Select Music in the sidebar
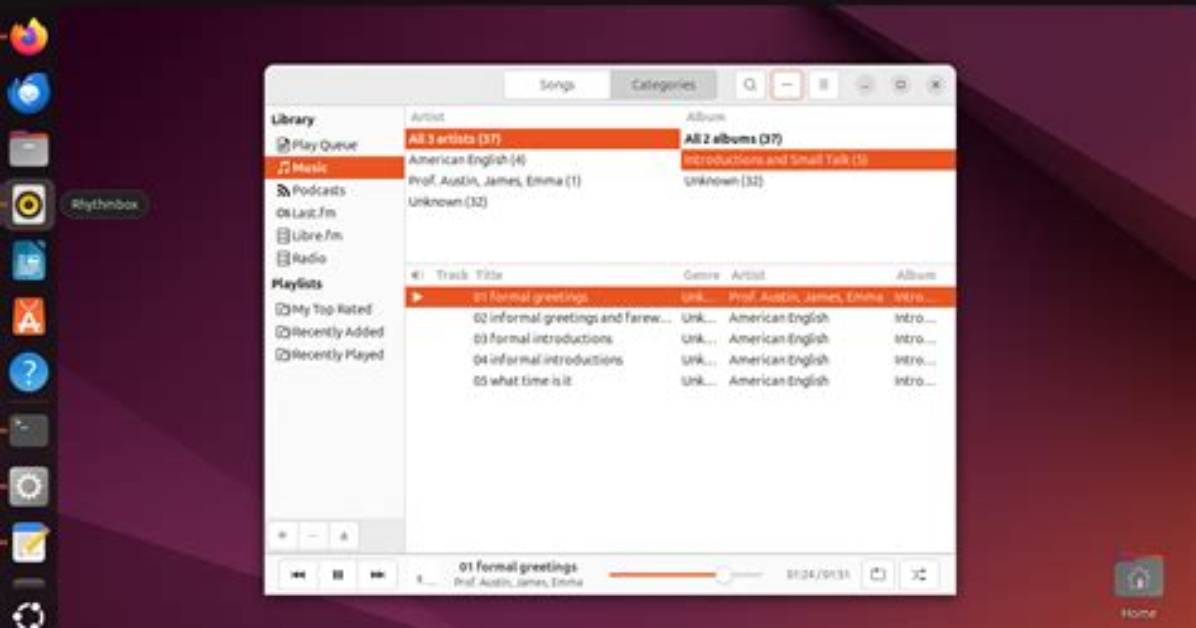Screen dimensions: 1196x628 pos(335,167)
